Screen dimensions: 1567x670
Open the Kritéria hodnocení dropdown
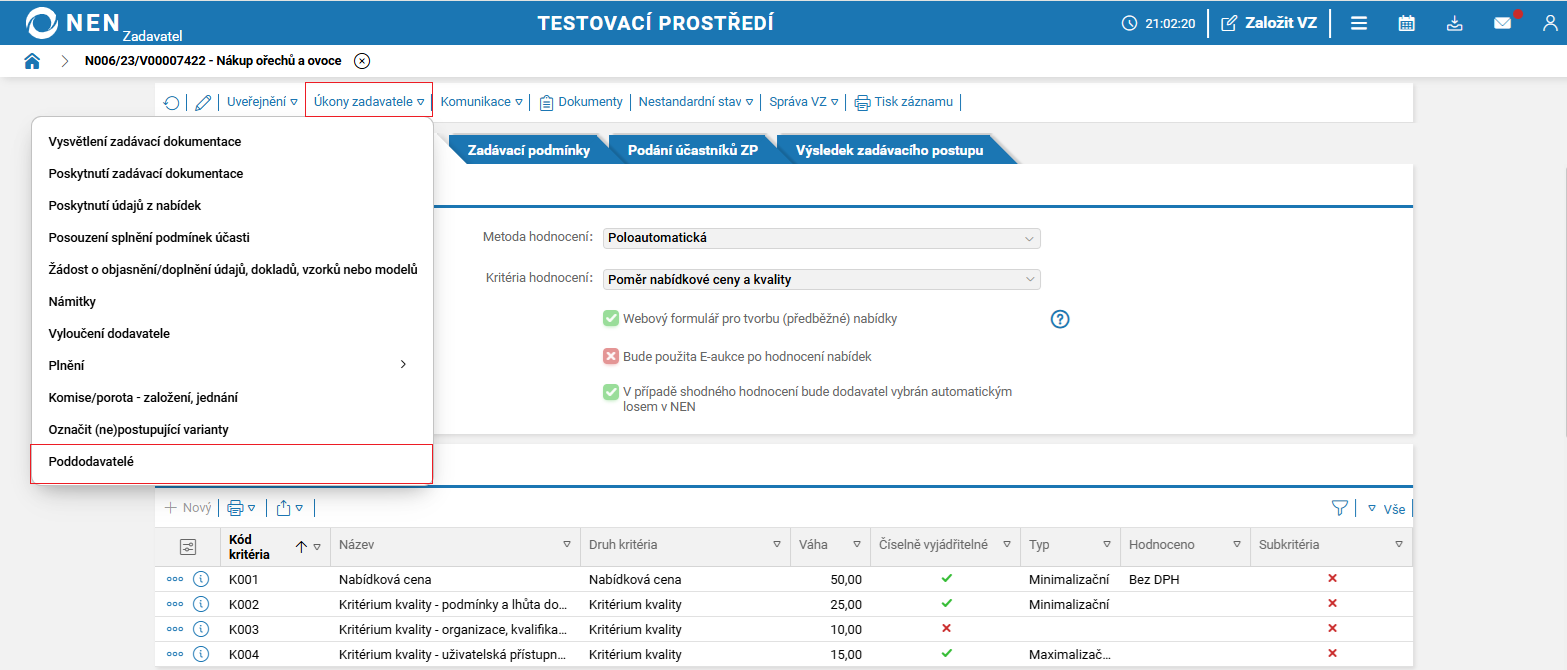[822, 280]
